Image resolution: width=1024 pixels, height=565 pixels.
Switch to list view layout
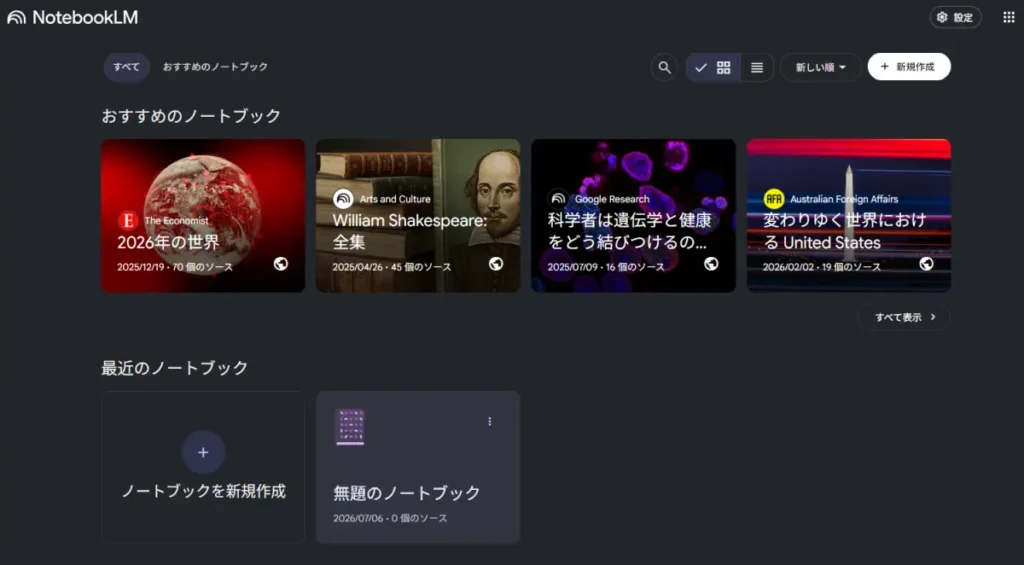757,67
